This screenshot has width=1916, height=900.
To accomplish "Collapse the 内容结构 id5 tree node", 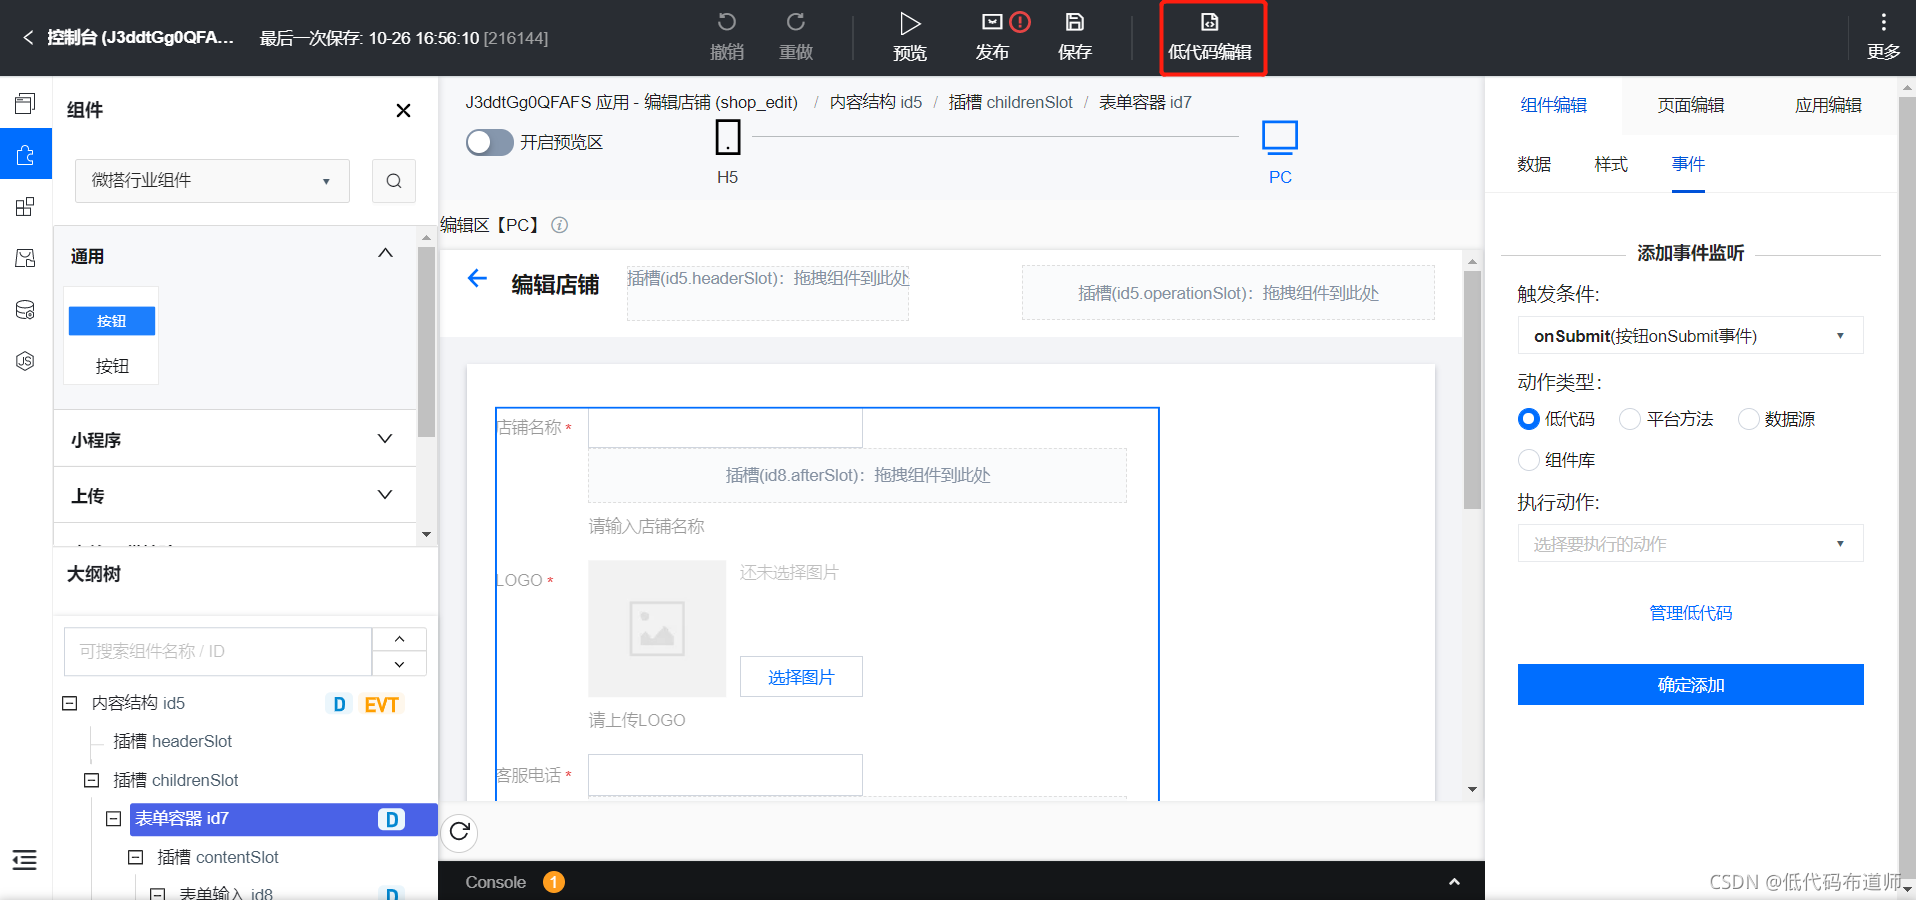I will point(70,703).
